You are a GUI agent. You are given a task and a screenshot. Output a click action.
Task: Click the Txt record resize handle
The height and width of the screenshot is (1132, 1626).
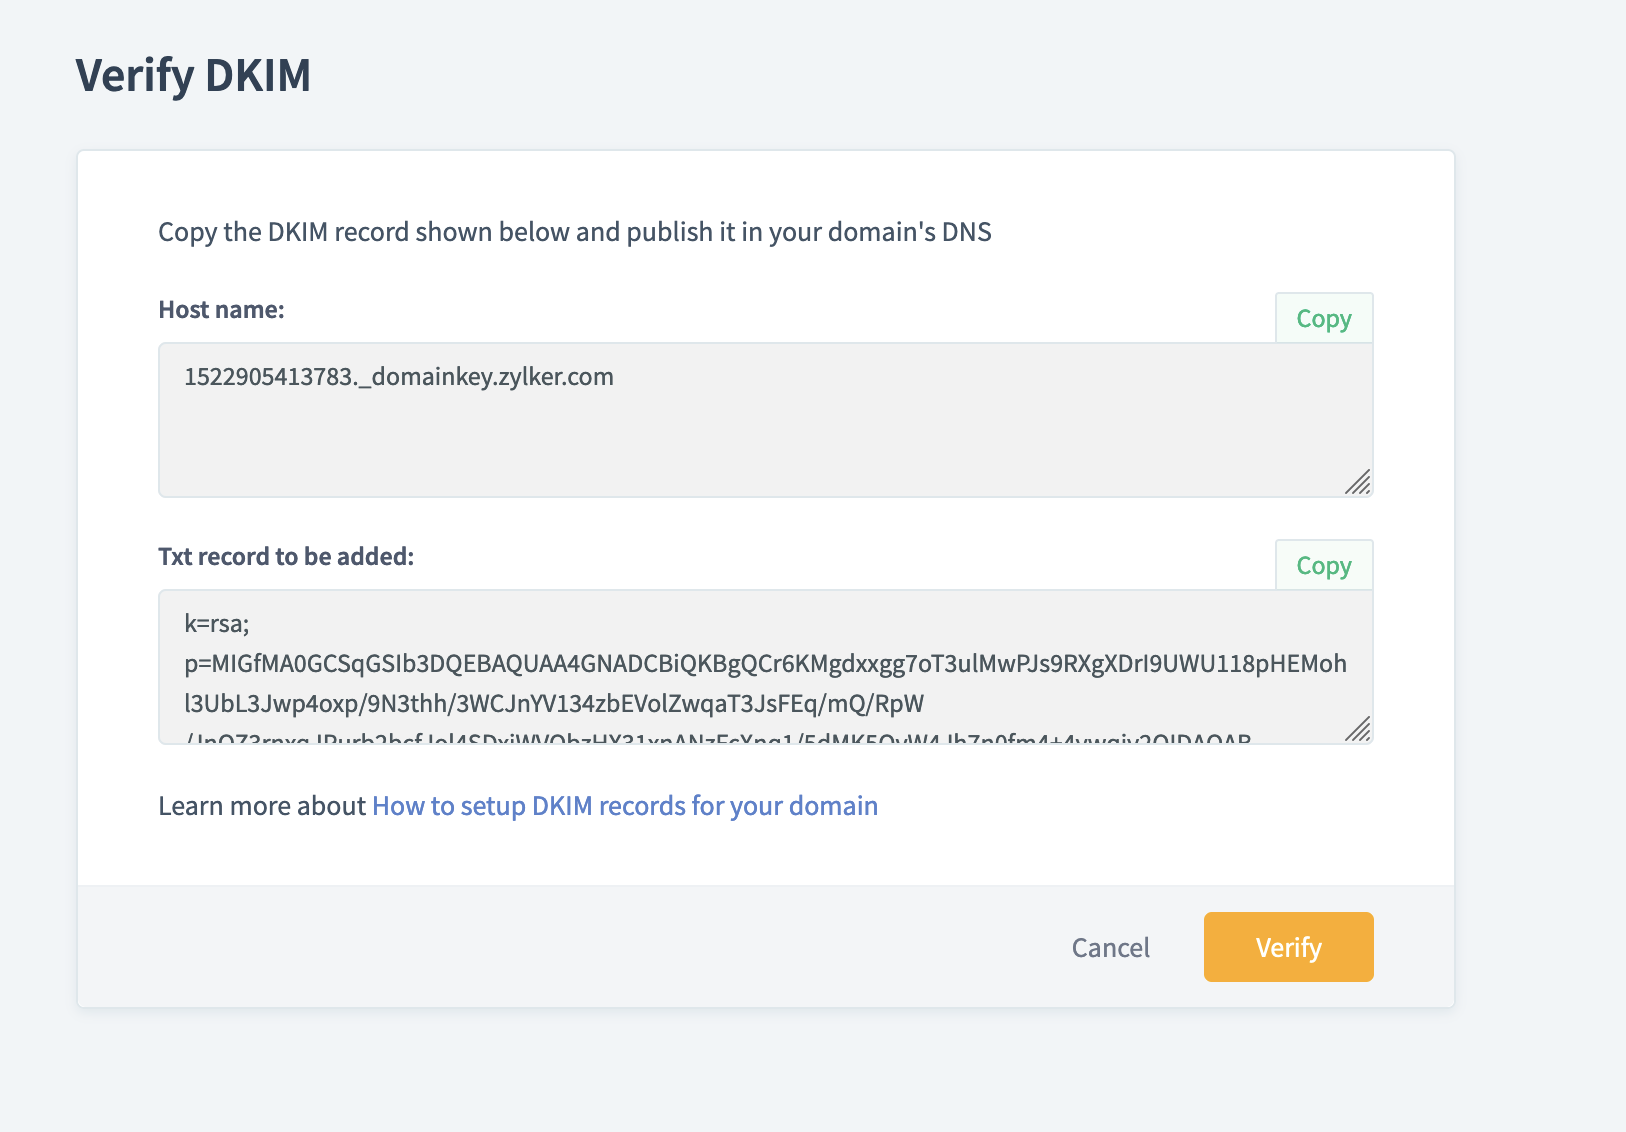1357,729
